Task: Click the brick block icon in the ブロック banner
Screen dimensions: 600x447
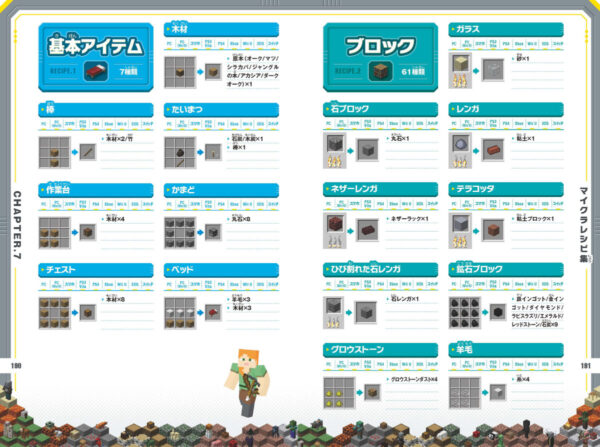Action: [380, 71]
